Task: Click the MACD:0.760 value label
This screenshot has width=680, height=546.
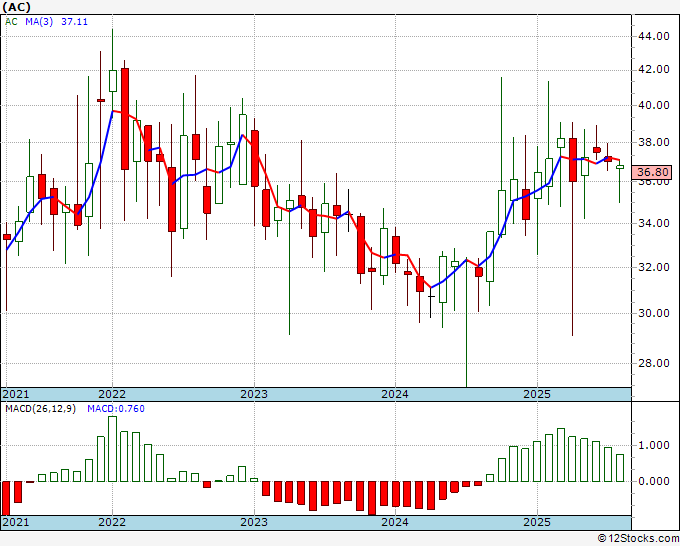Action: (116, 409)
